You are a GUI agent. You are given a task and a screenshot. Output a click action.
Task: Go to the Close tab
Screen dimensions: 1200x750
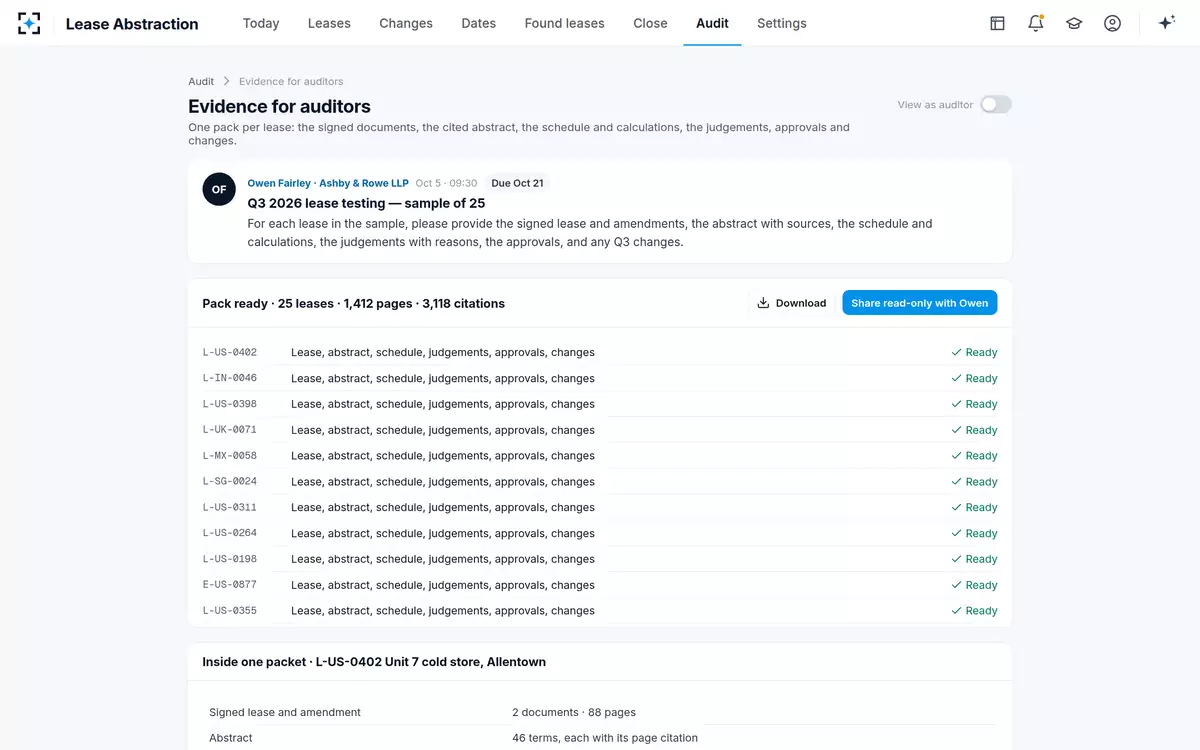650,23
